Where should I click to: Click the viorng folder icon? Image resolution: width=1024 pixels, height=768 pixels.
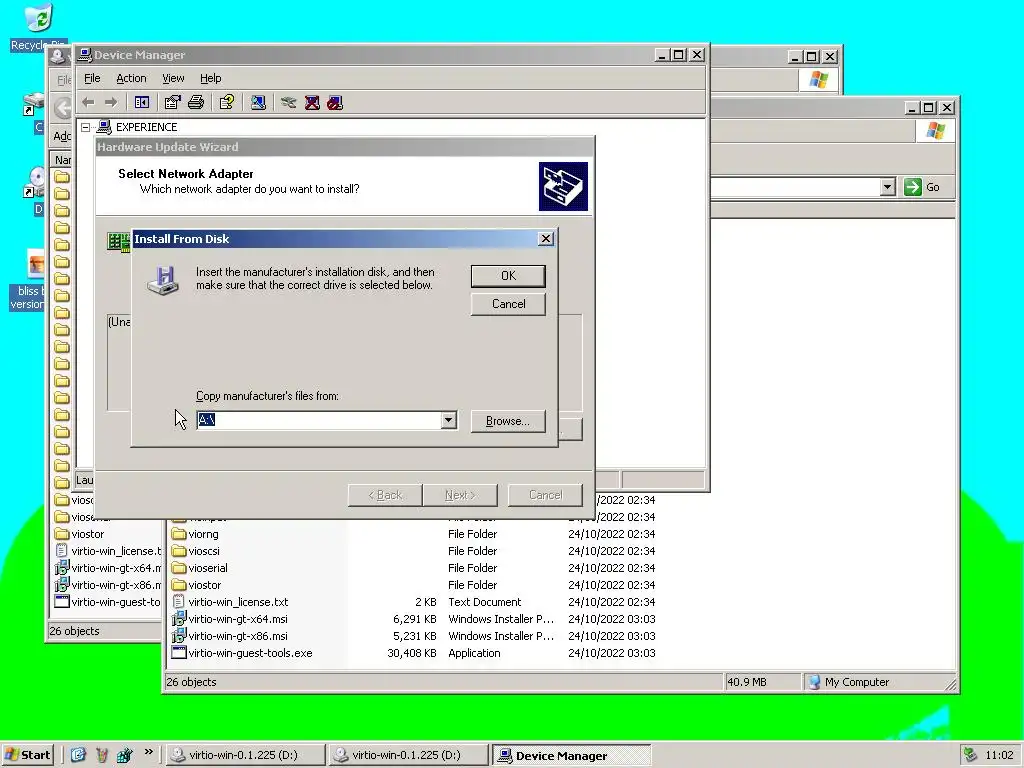[x=178, y=534]
